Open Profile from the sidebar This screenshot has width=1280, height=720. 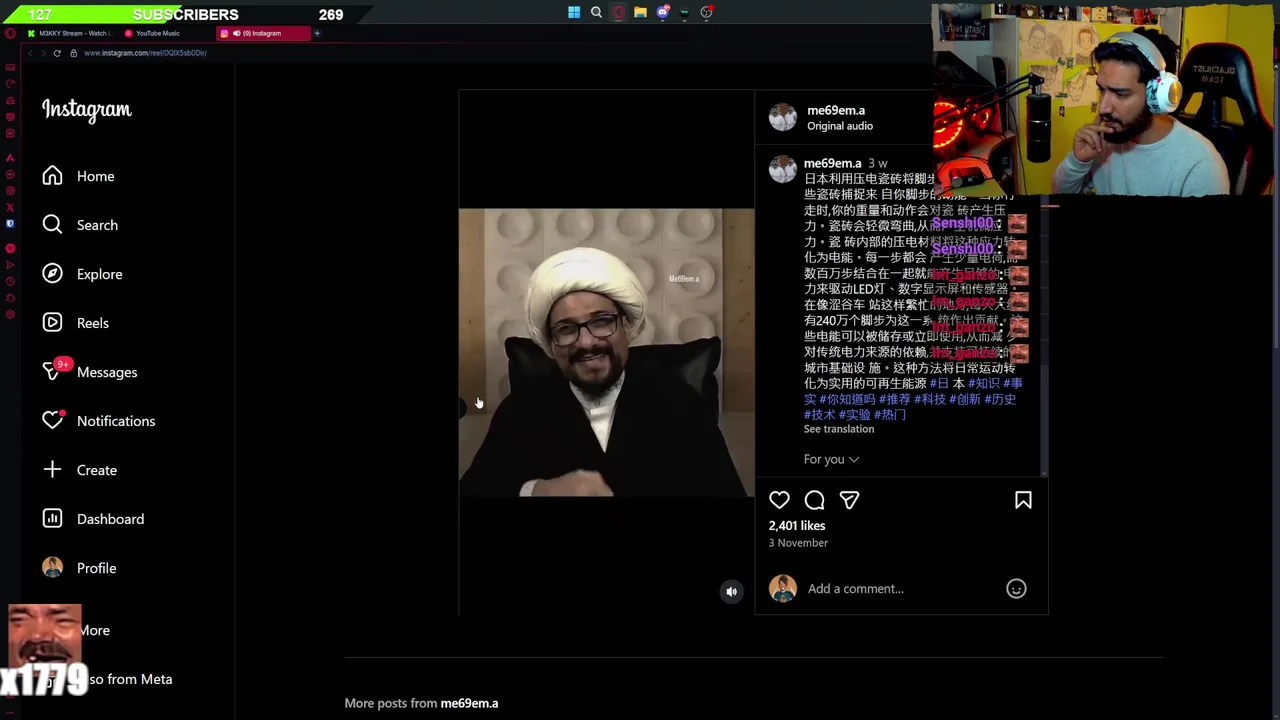[80, 568]
